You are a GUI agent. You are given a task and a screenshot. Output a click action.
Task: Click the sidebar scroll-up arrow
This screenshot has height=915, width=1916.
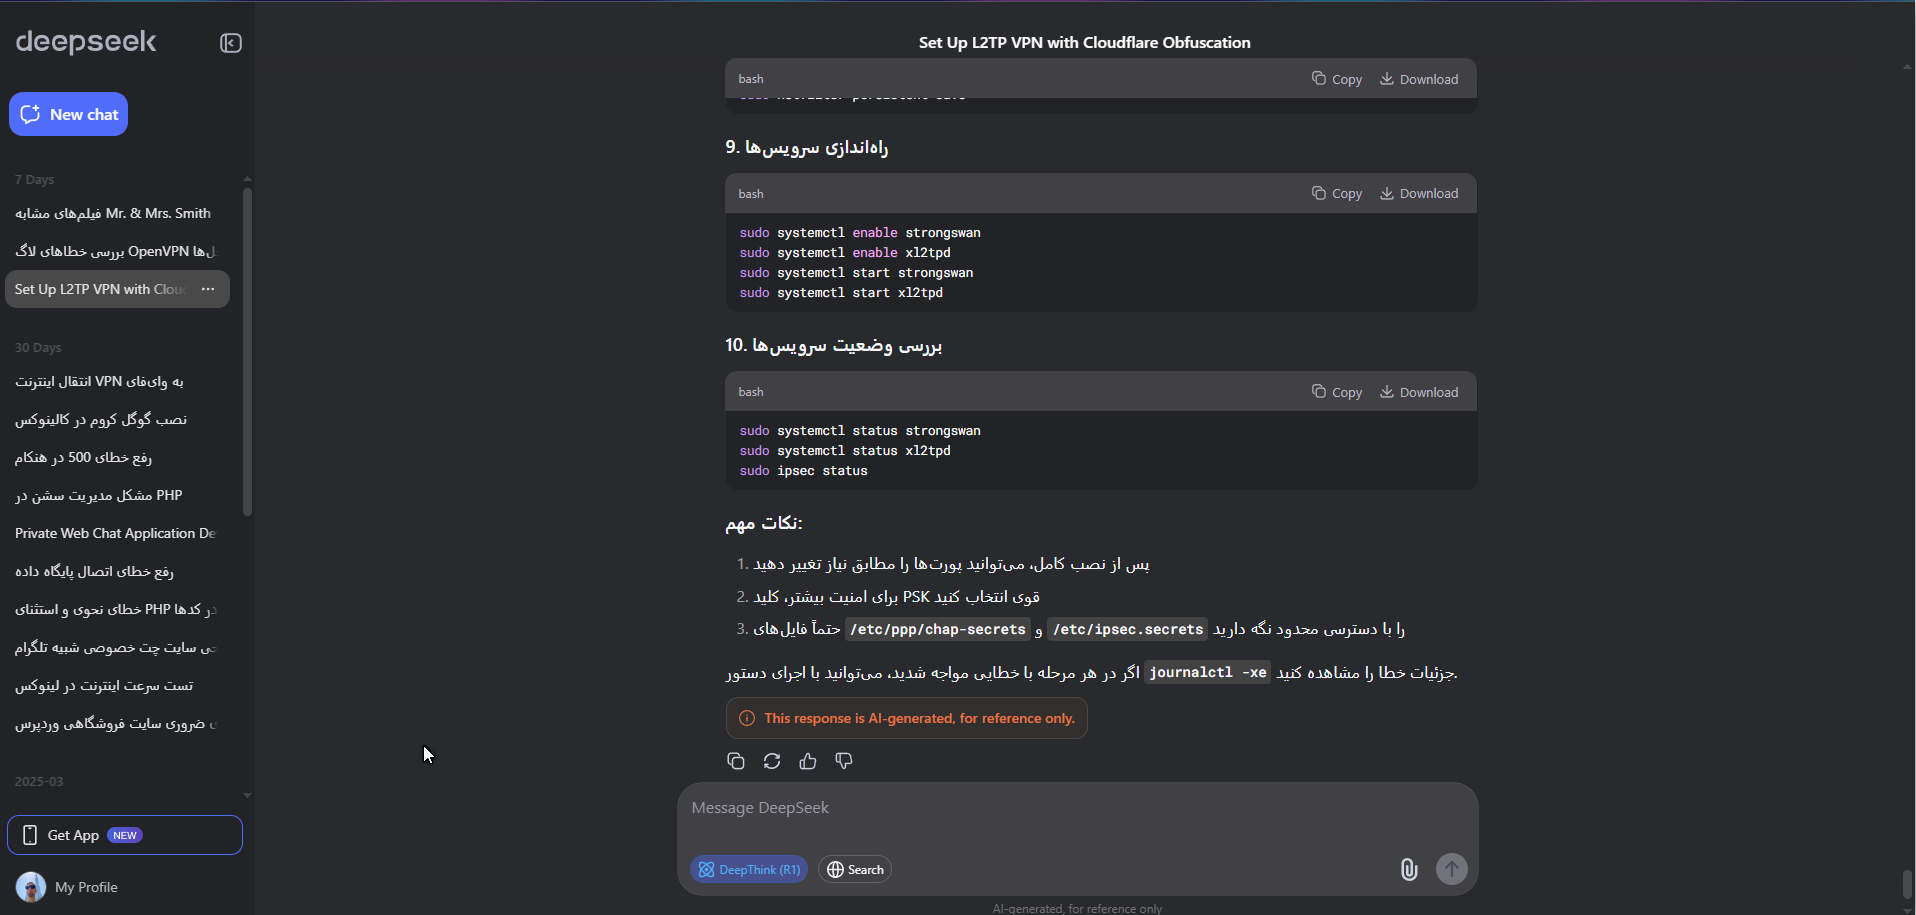247,179
